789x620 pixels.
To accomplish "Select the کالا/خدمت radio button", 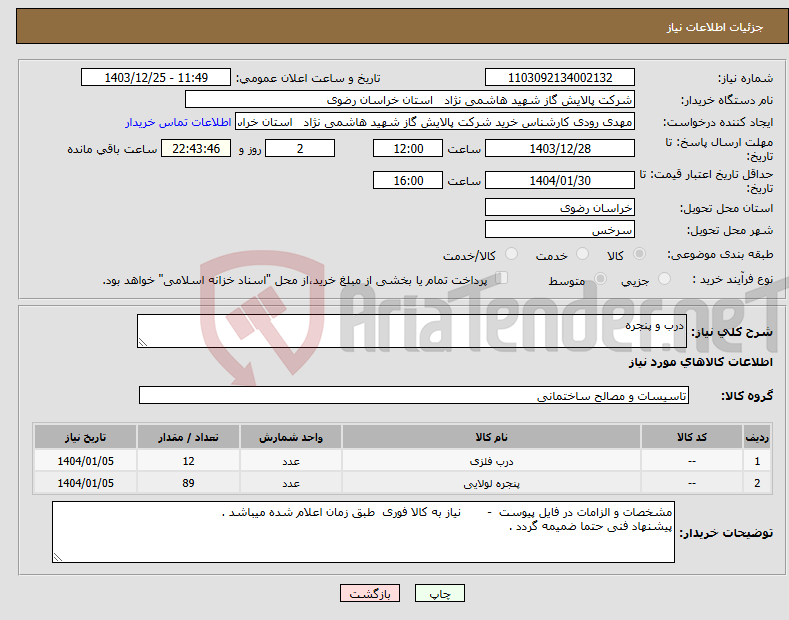I will 511,254.
